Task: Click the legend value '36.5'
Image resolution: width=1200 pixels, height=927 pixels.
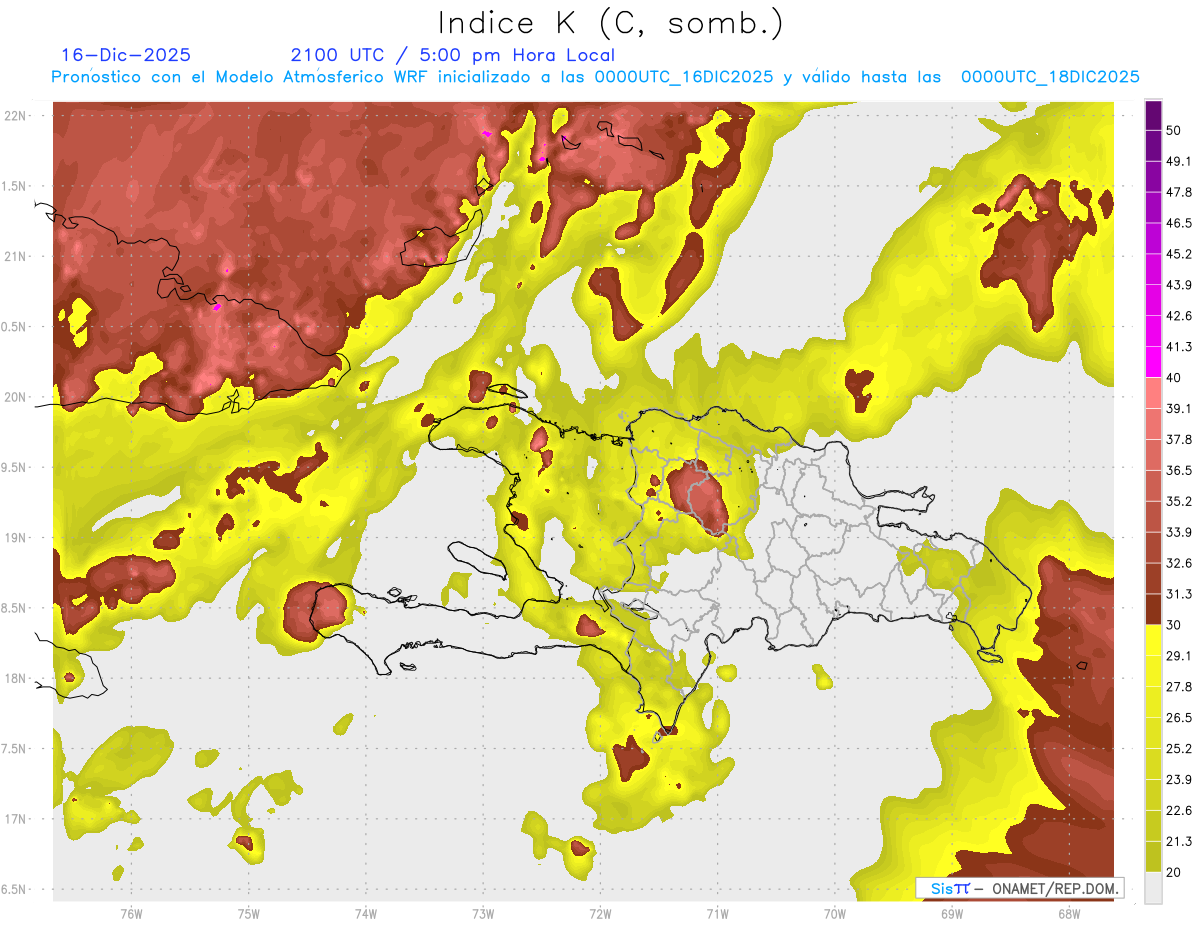Action: 1178,470
